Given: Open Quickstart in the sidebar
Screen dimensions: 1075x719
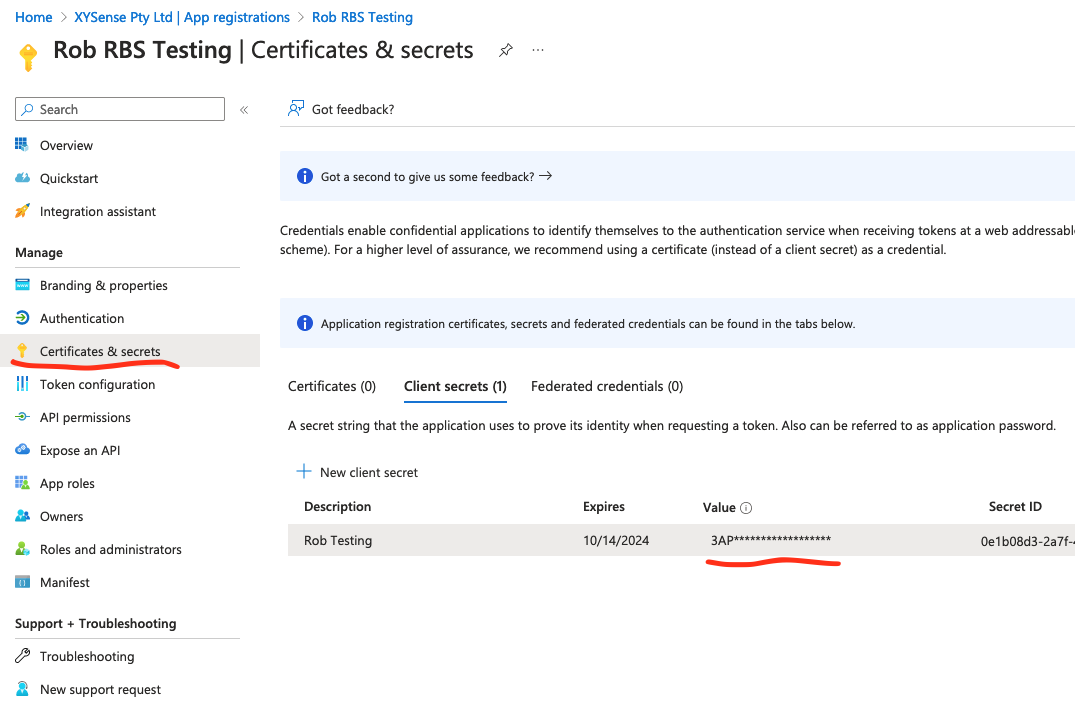Looking at the screenshot, I should (x=69, y=178).
